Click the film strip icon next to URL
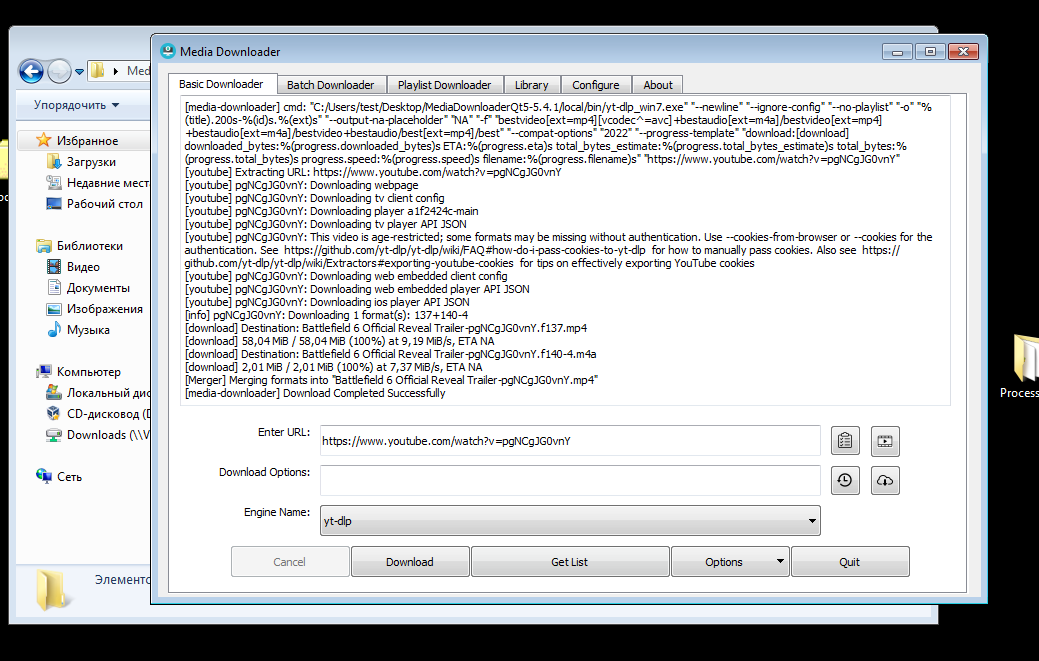Viewport: 1039px width, 661px height. (885, 440)
